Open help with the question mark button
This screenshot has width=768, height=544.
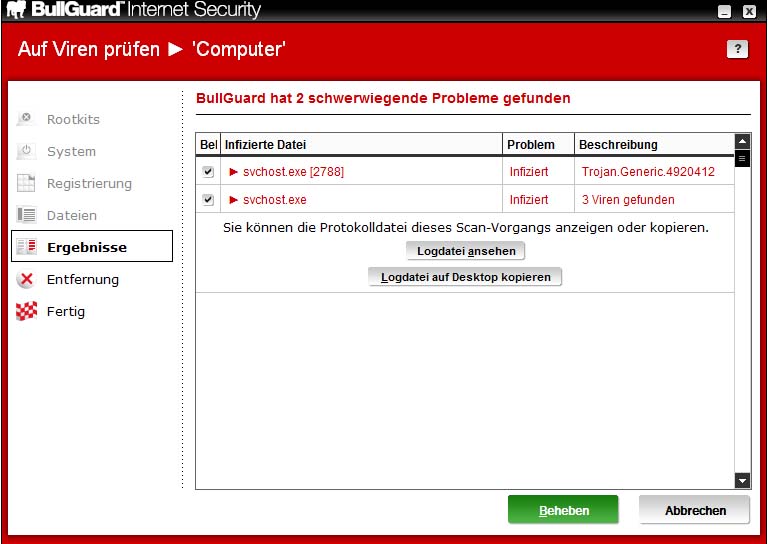[x=737, y=49]
